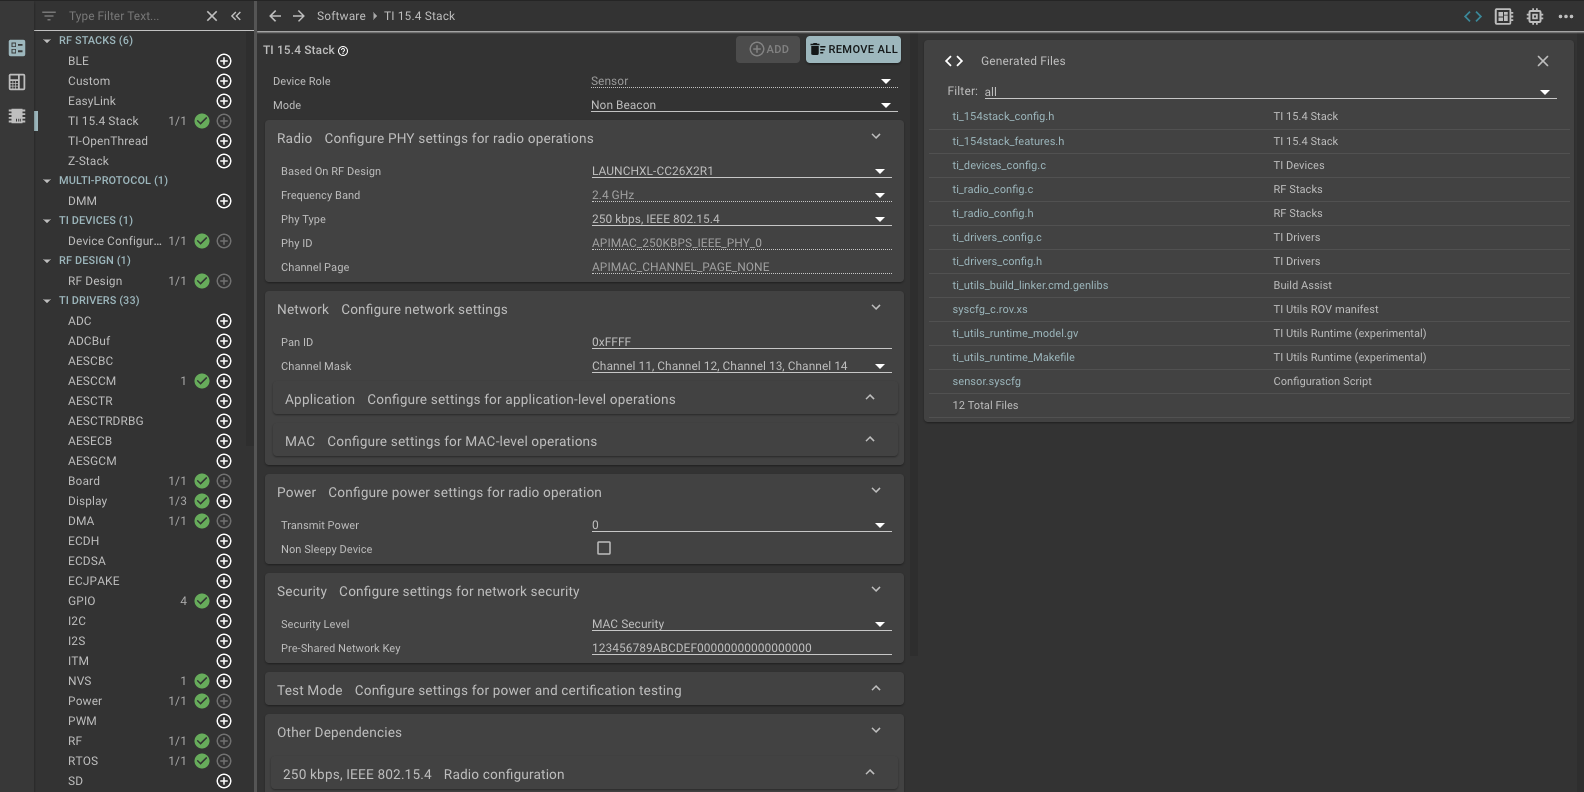
Task: Open help for TI 15.4 Stack
Action: pos(343,51)
